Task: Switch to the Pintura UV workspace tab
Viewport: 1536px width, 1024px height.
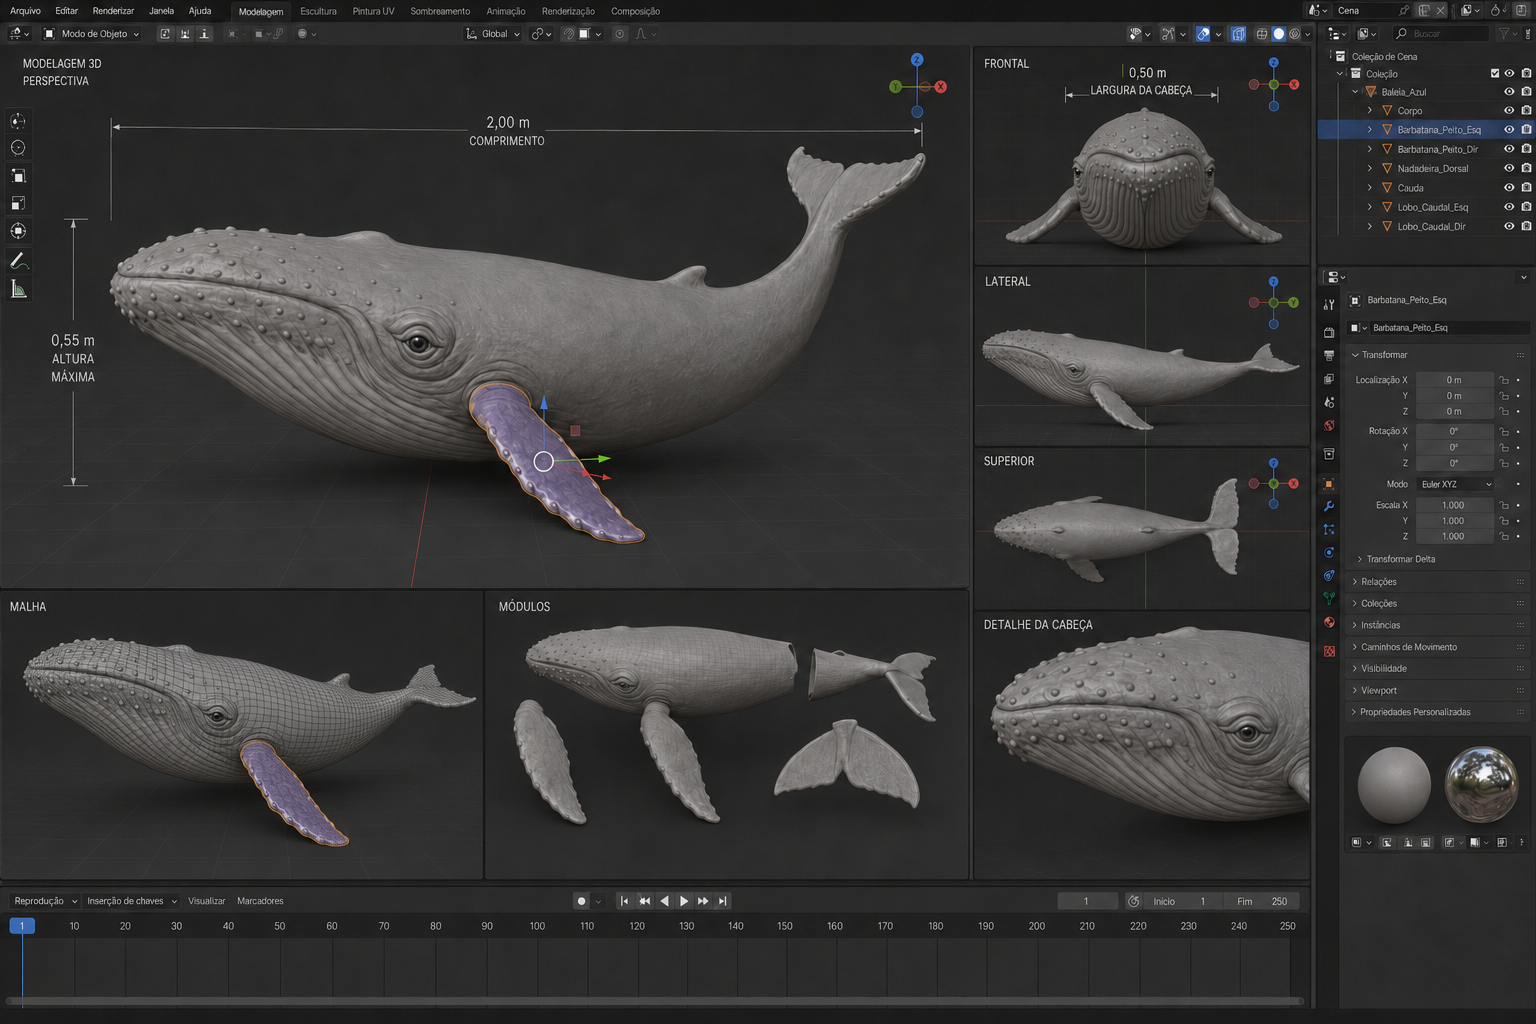Action: pos(373,11)
